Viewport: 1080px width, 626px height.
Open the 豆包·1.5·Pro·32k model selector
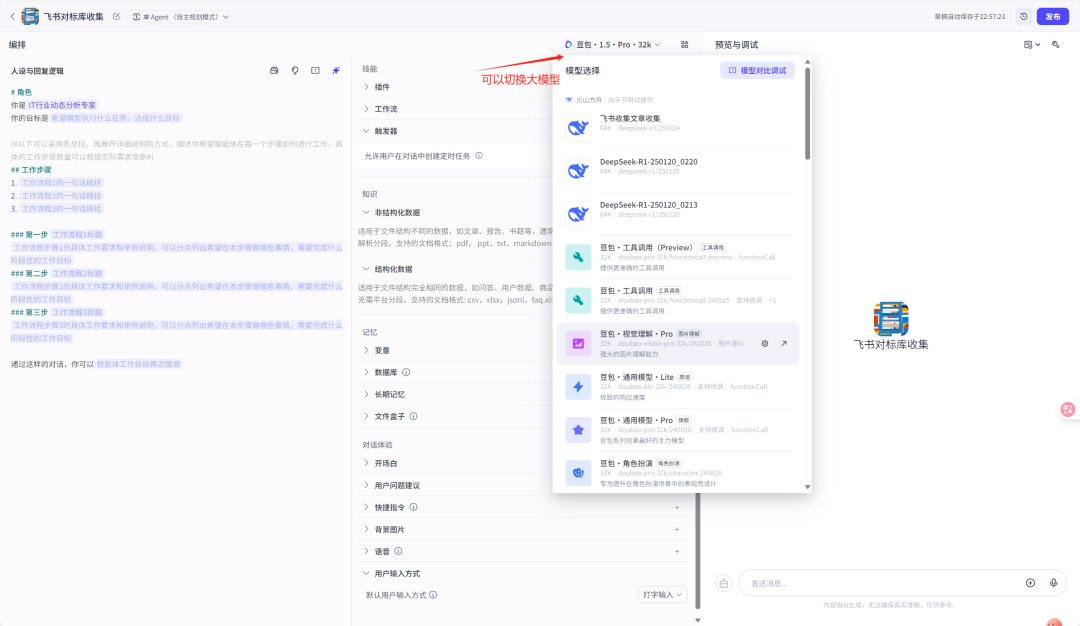(612, 45)
